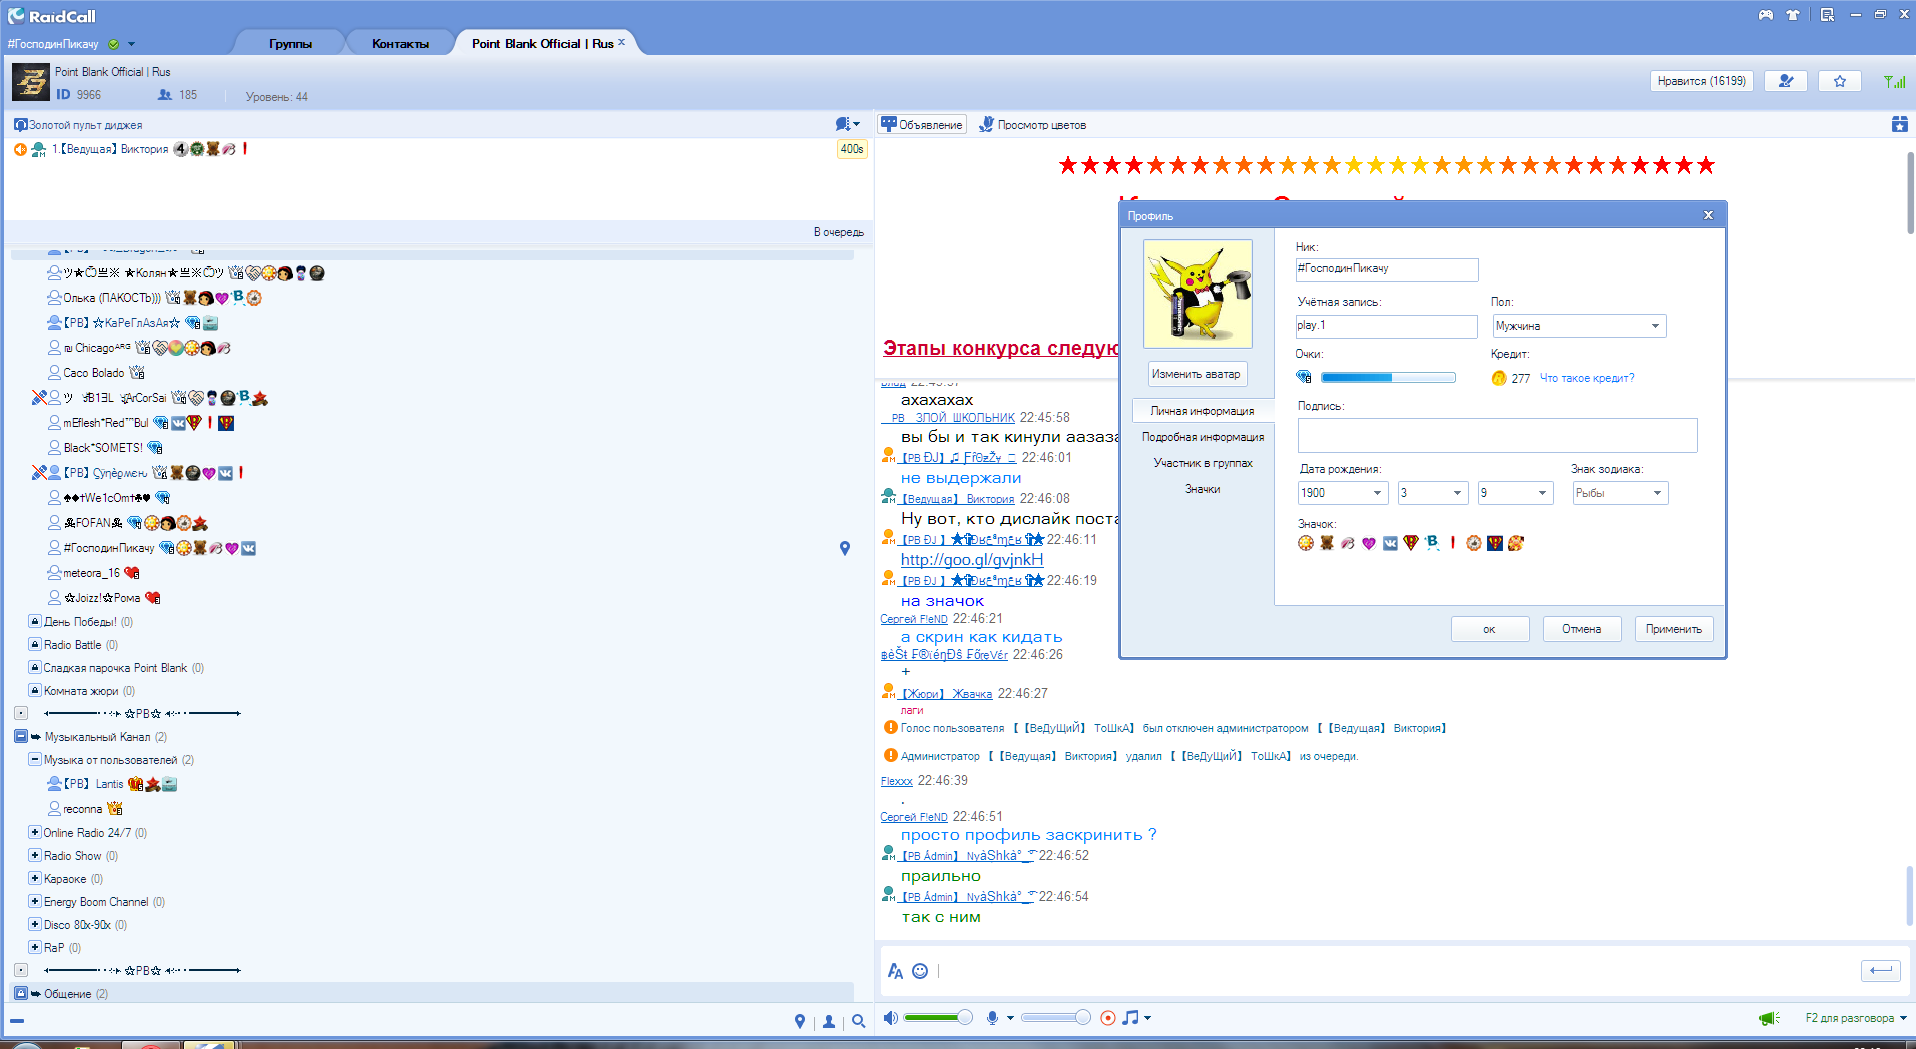
Task: Adjust the microphone level slider
Action: tap(1055, 1018)
